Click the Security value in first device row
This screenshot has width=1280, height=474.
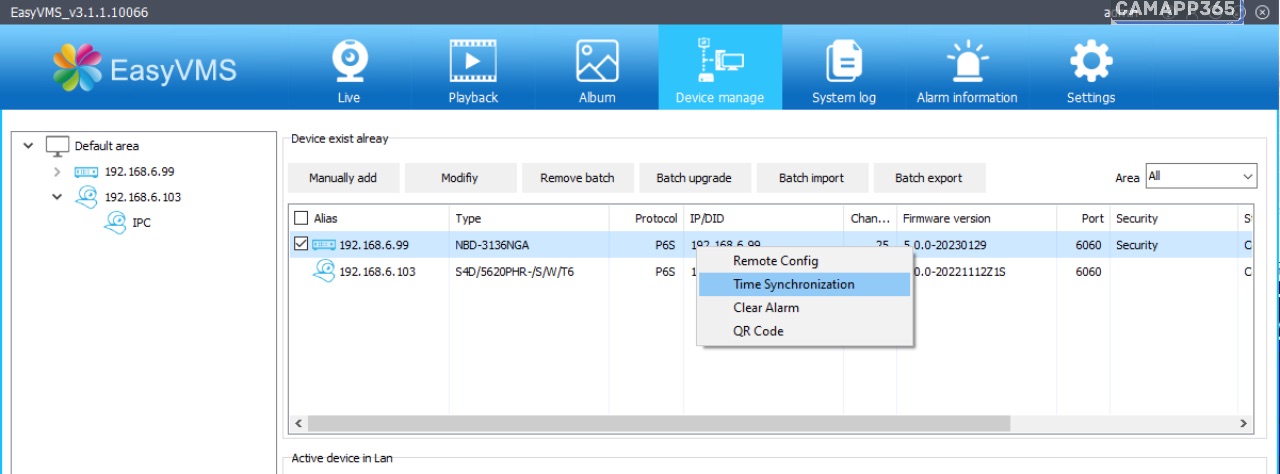click(1137, 245)
